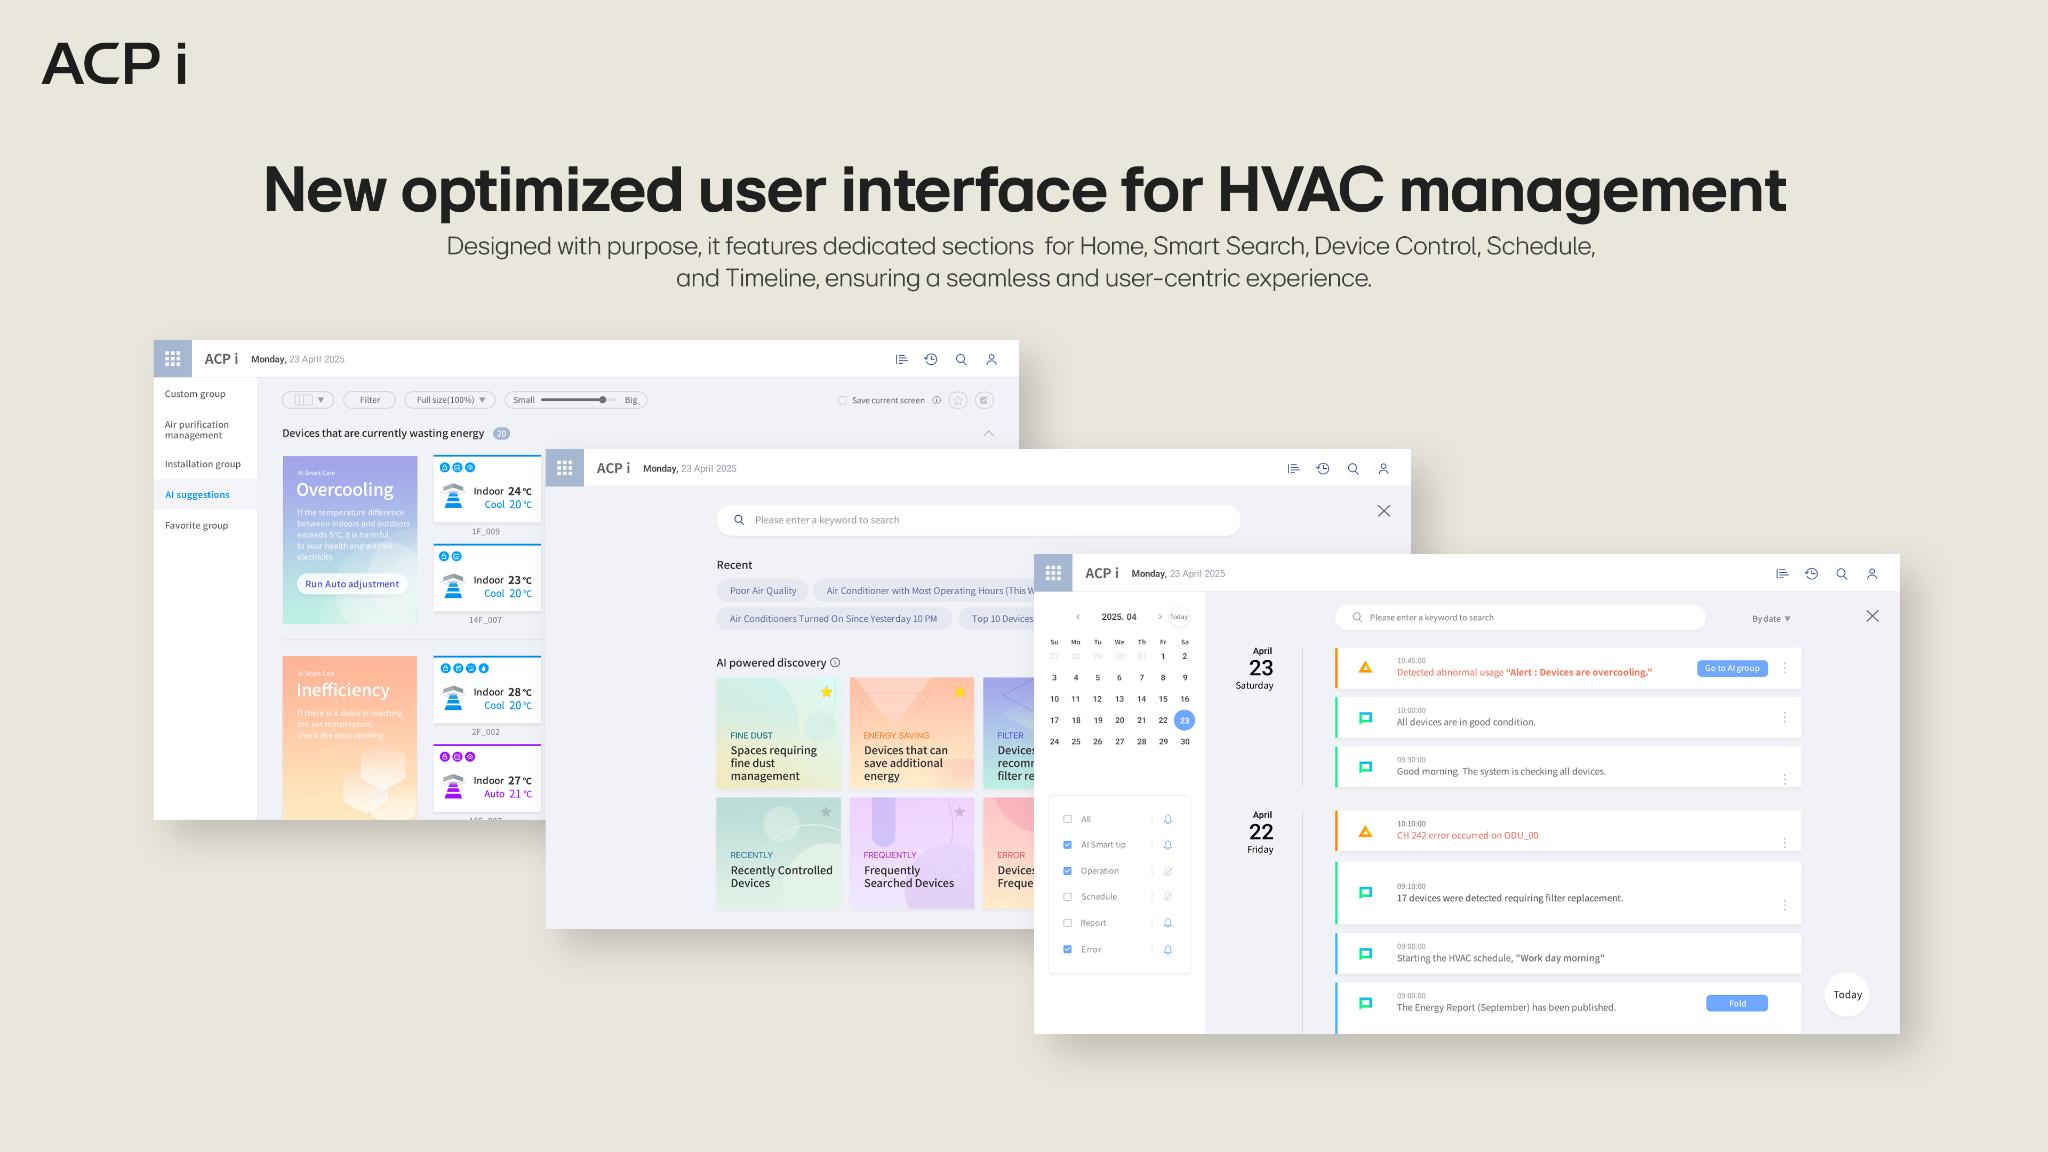The height and width of the screenshot is (1152, 2048).
Task: Open the user profile icon
Action: pos(1872,573)
